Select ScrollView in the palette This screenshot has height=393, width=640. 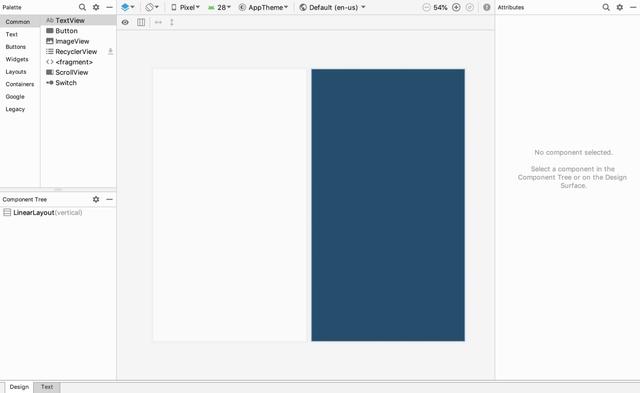(79, 72)
